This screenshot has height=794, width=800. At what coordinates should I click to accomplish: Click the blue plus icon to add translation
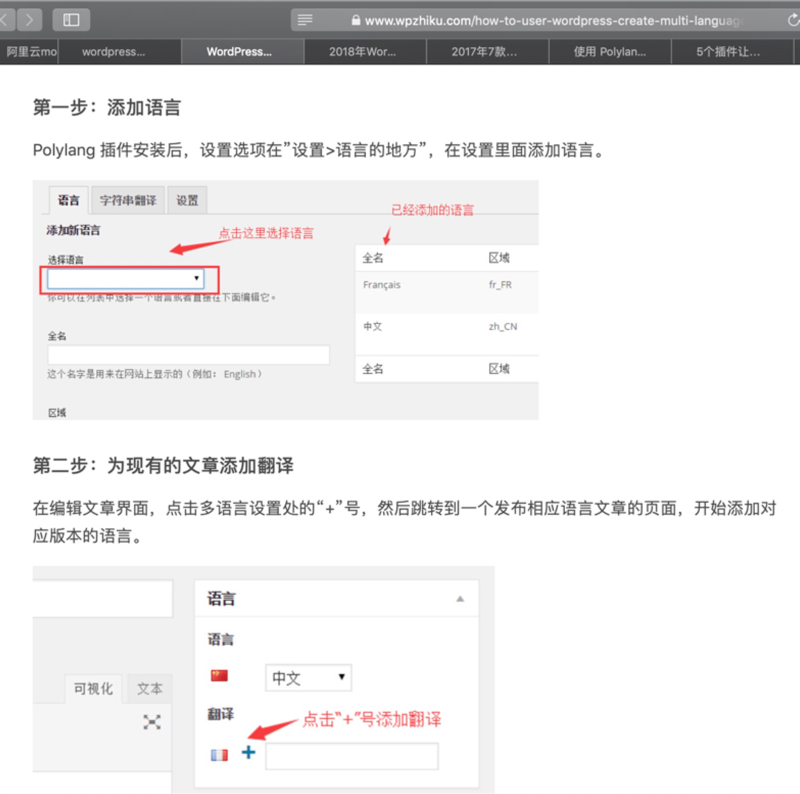(x=248, y=752)
